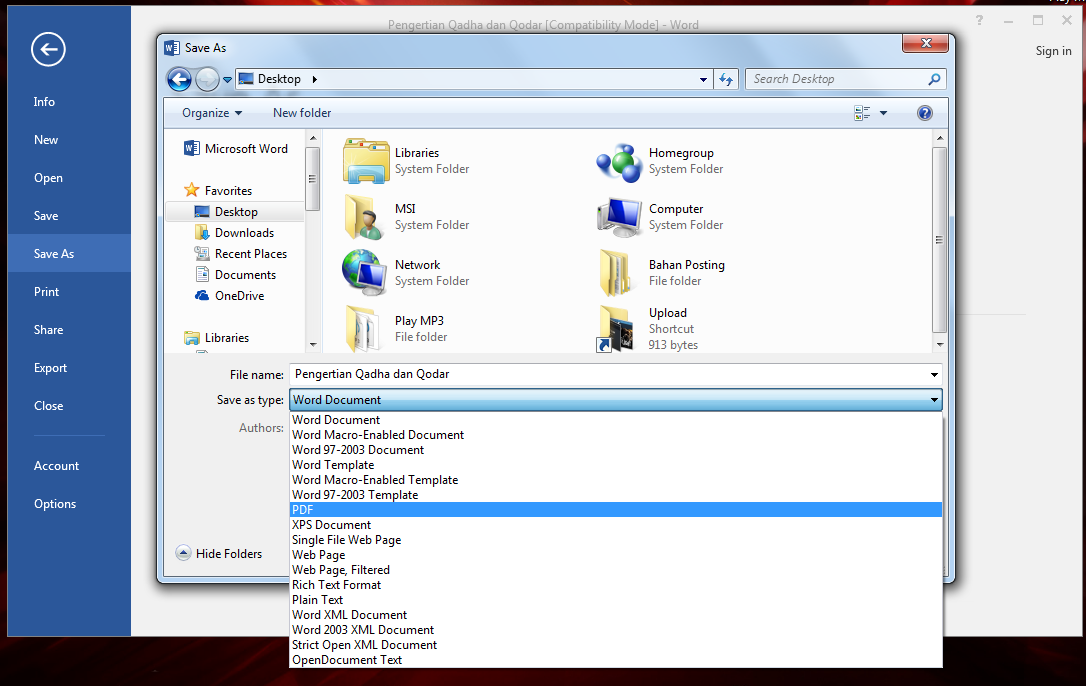Screen dimensions: 1086x686
Task: Select the Bahan Posting folder icon
Action: (x=614, y=272)
